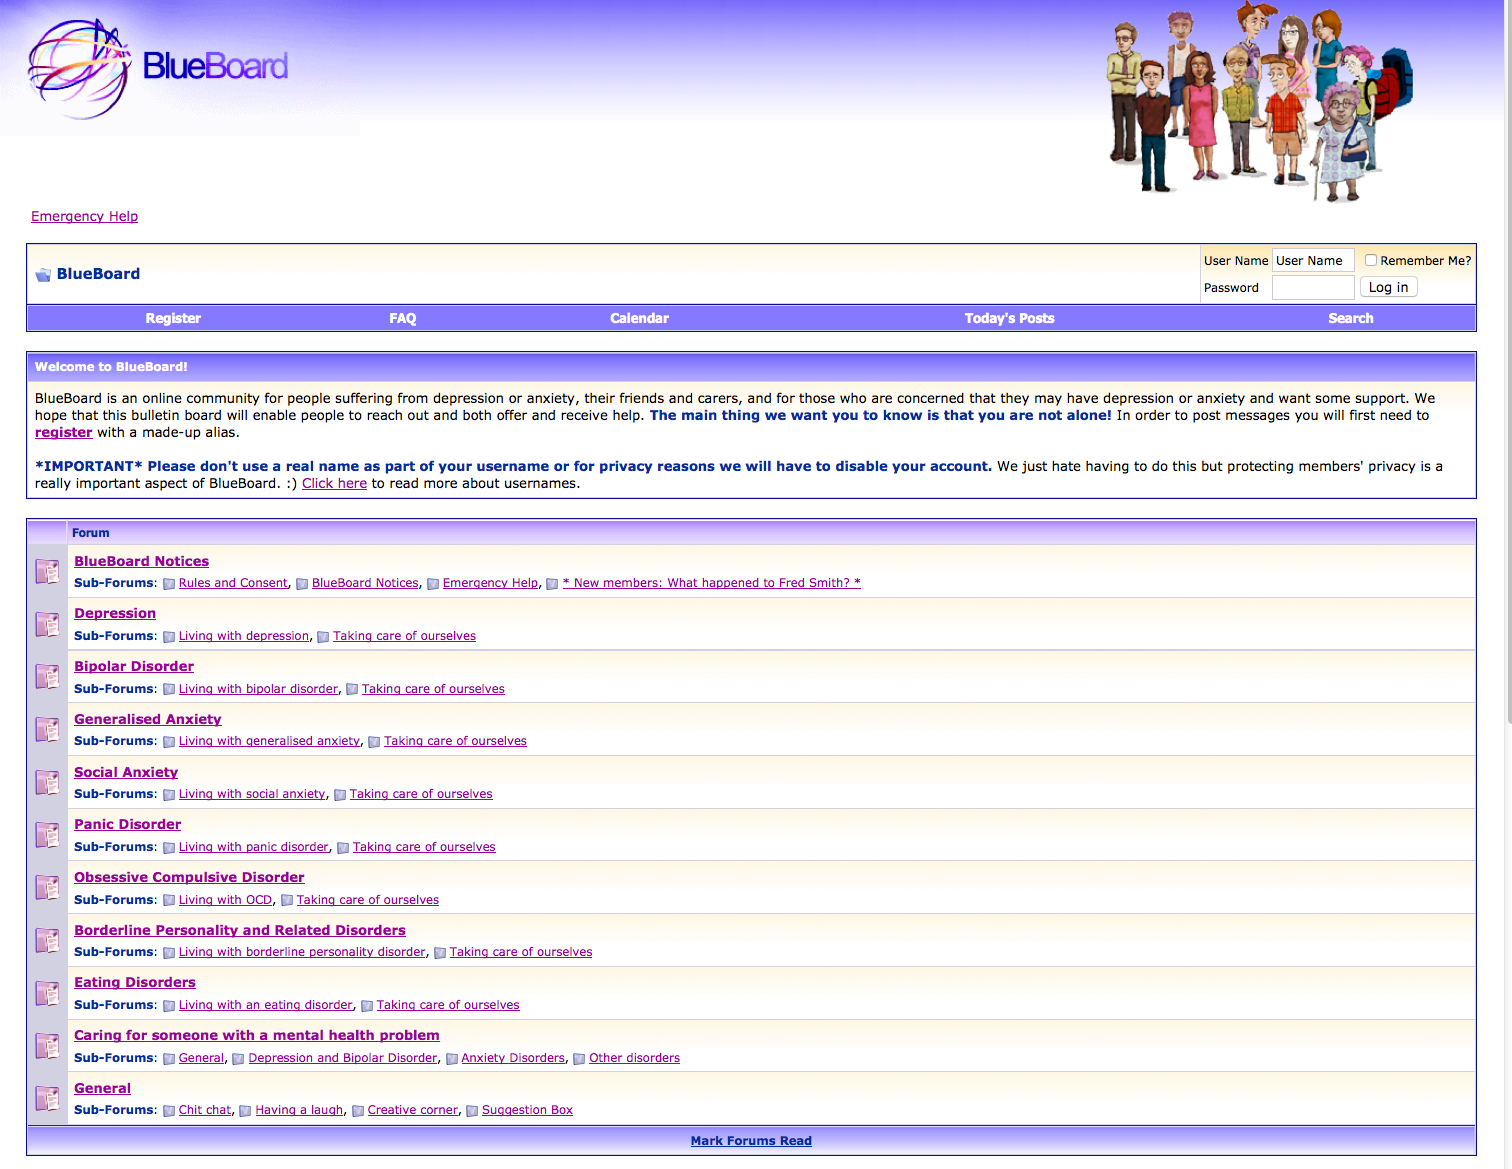Click the folder icon beside BlueBoard breadcrumb

click(x=43, y=275)
